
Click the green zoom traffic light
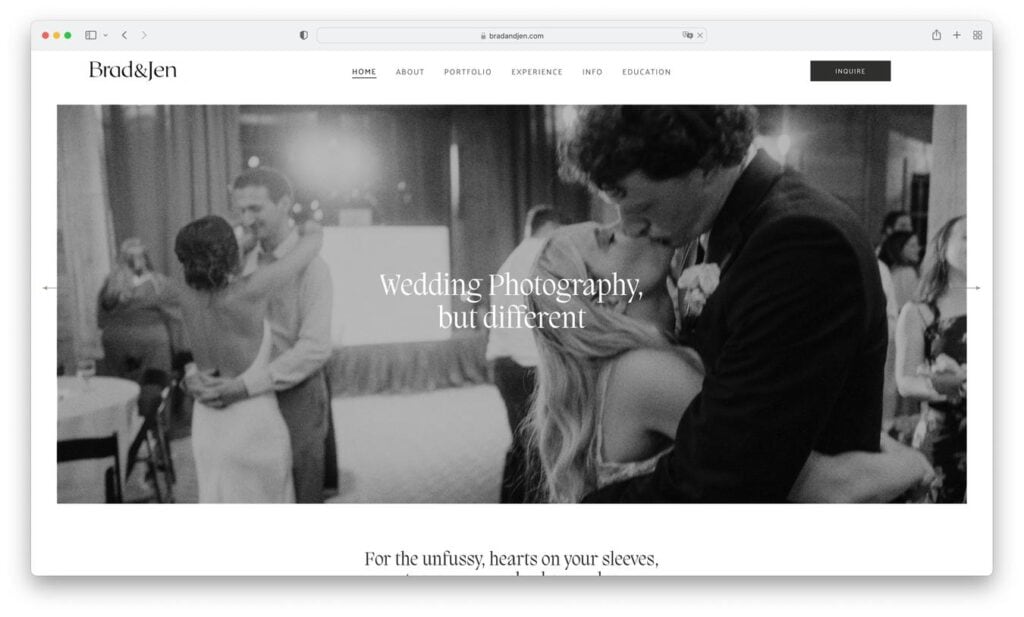point(68,33)
